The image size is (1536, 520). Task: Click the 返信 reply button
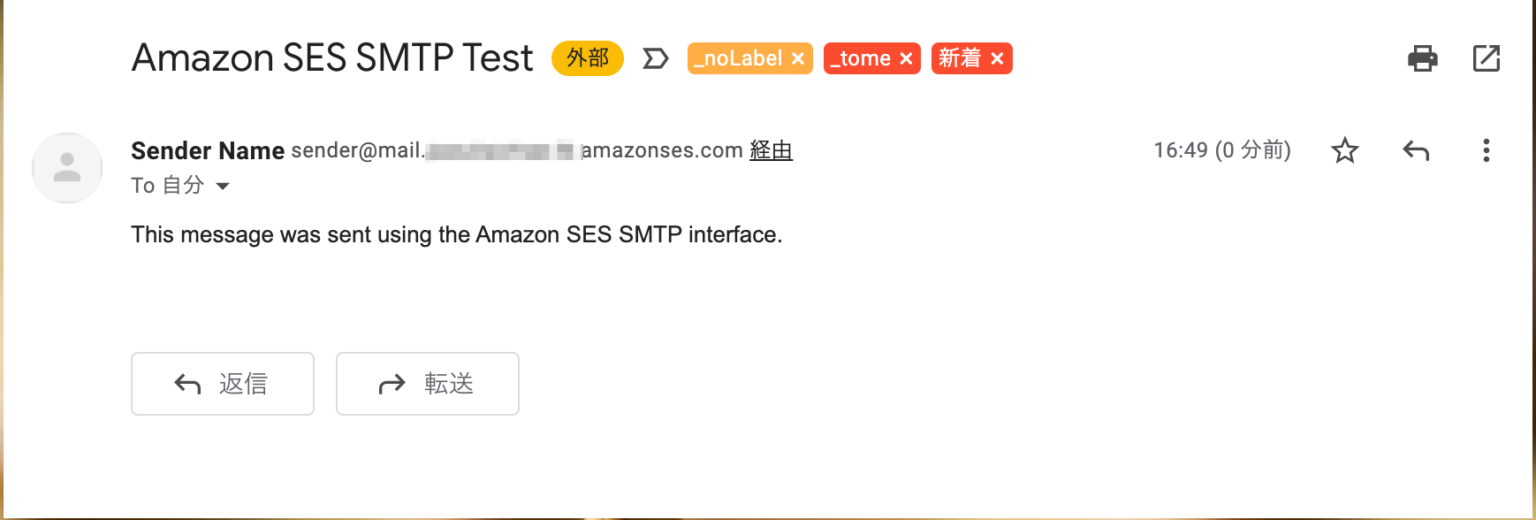222,384
